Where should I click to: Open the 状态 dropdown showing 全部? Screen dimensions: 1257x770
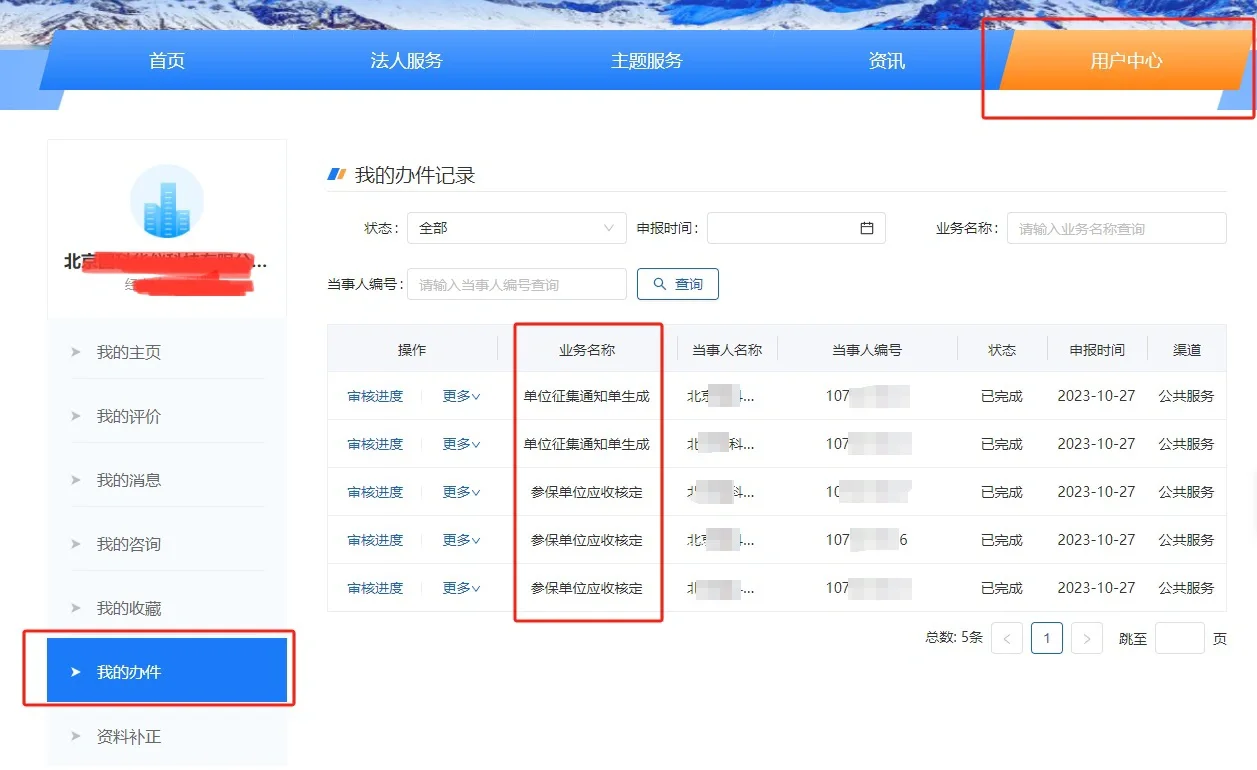pyautogui.click(x=516, y=228)
